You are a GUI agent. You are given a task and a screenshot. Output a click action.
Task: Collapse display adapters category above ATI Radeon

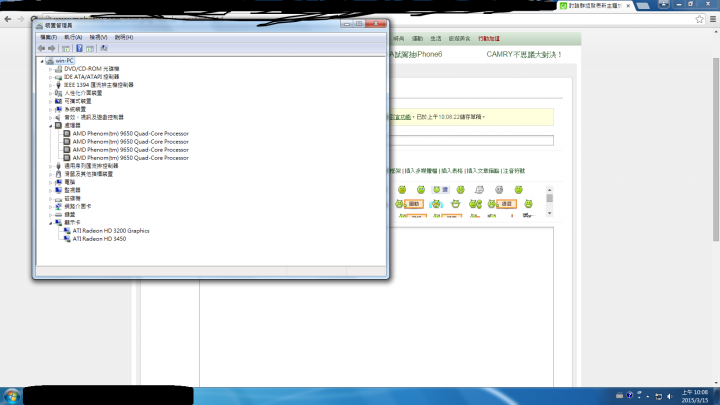(x=51, y=223)
